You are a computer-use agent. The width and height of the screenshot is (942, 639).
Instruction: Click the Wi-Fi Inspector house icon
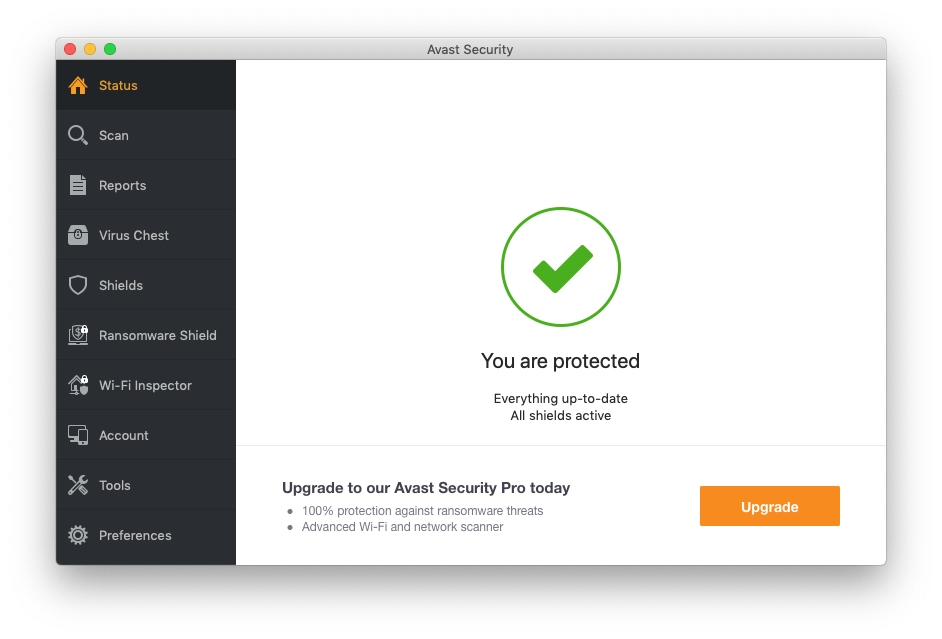coord(78,385)
